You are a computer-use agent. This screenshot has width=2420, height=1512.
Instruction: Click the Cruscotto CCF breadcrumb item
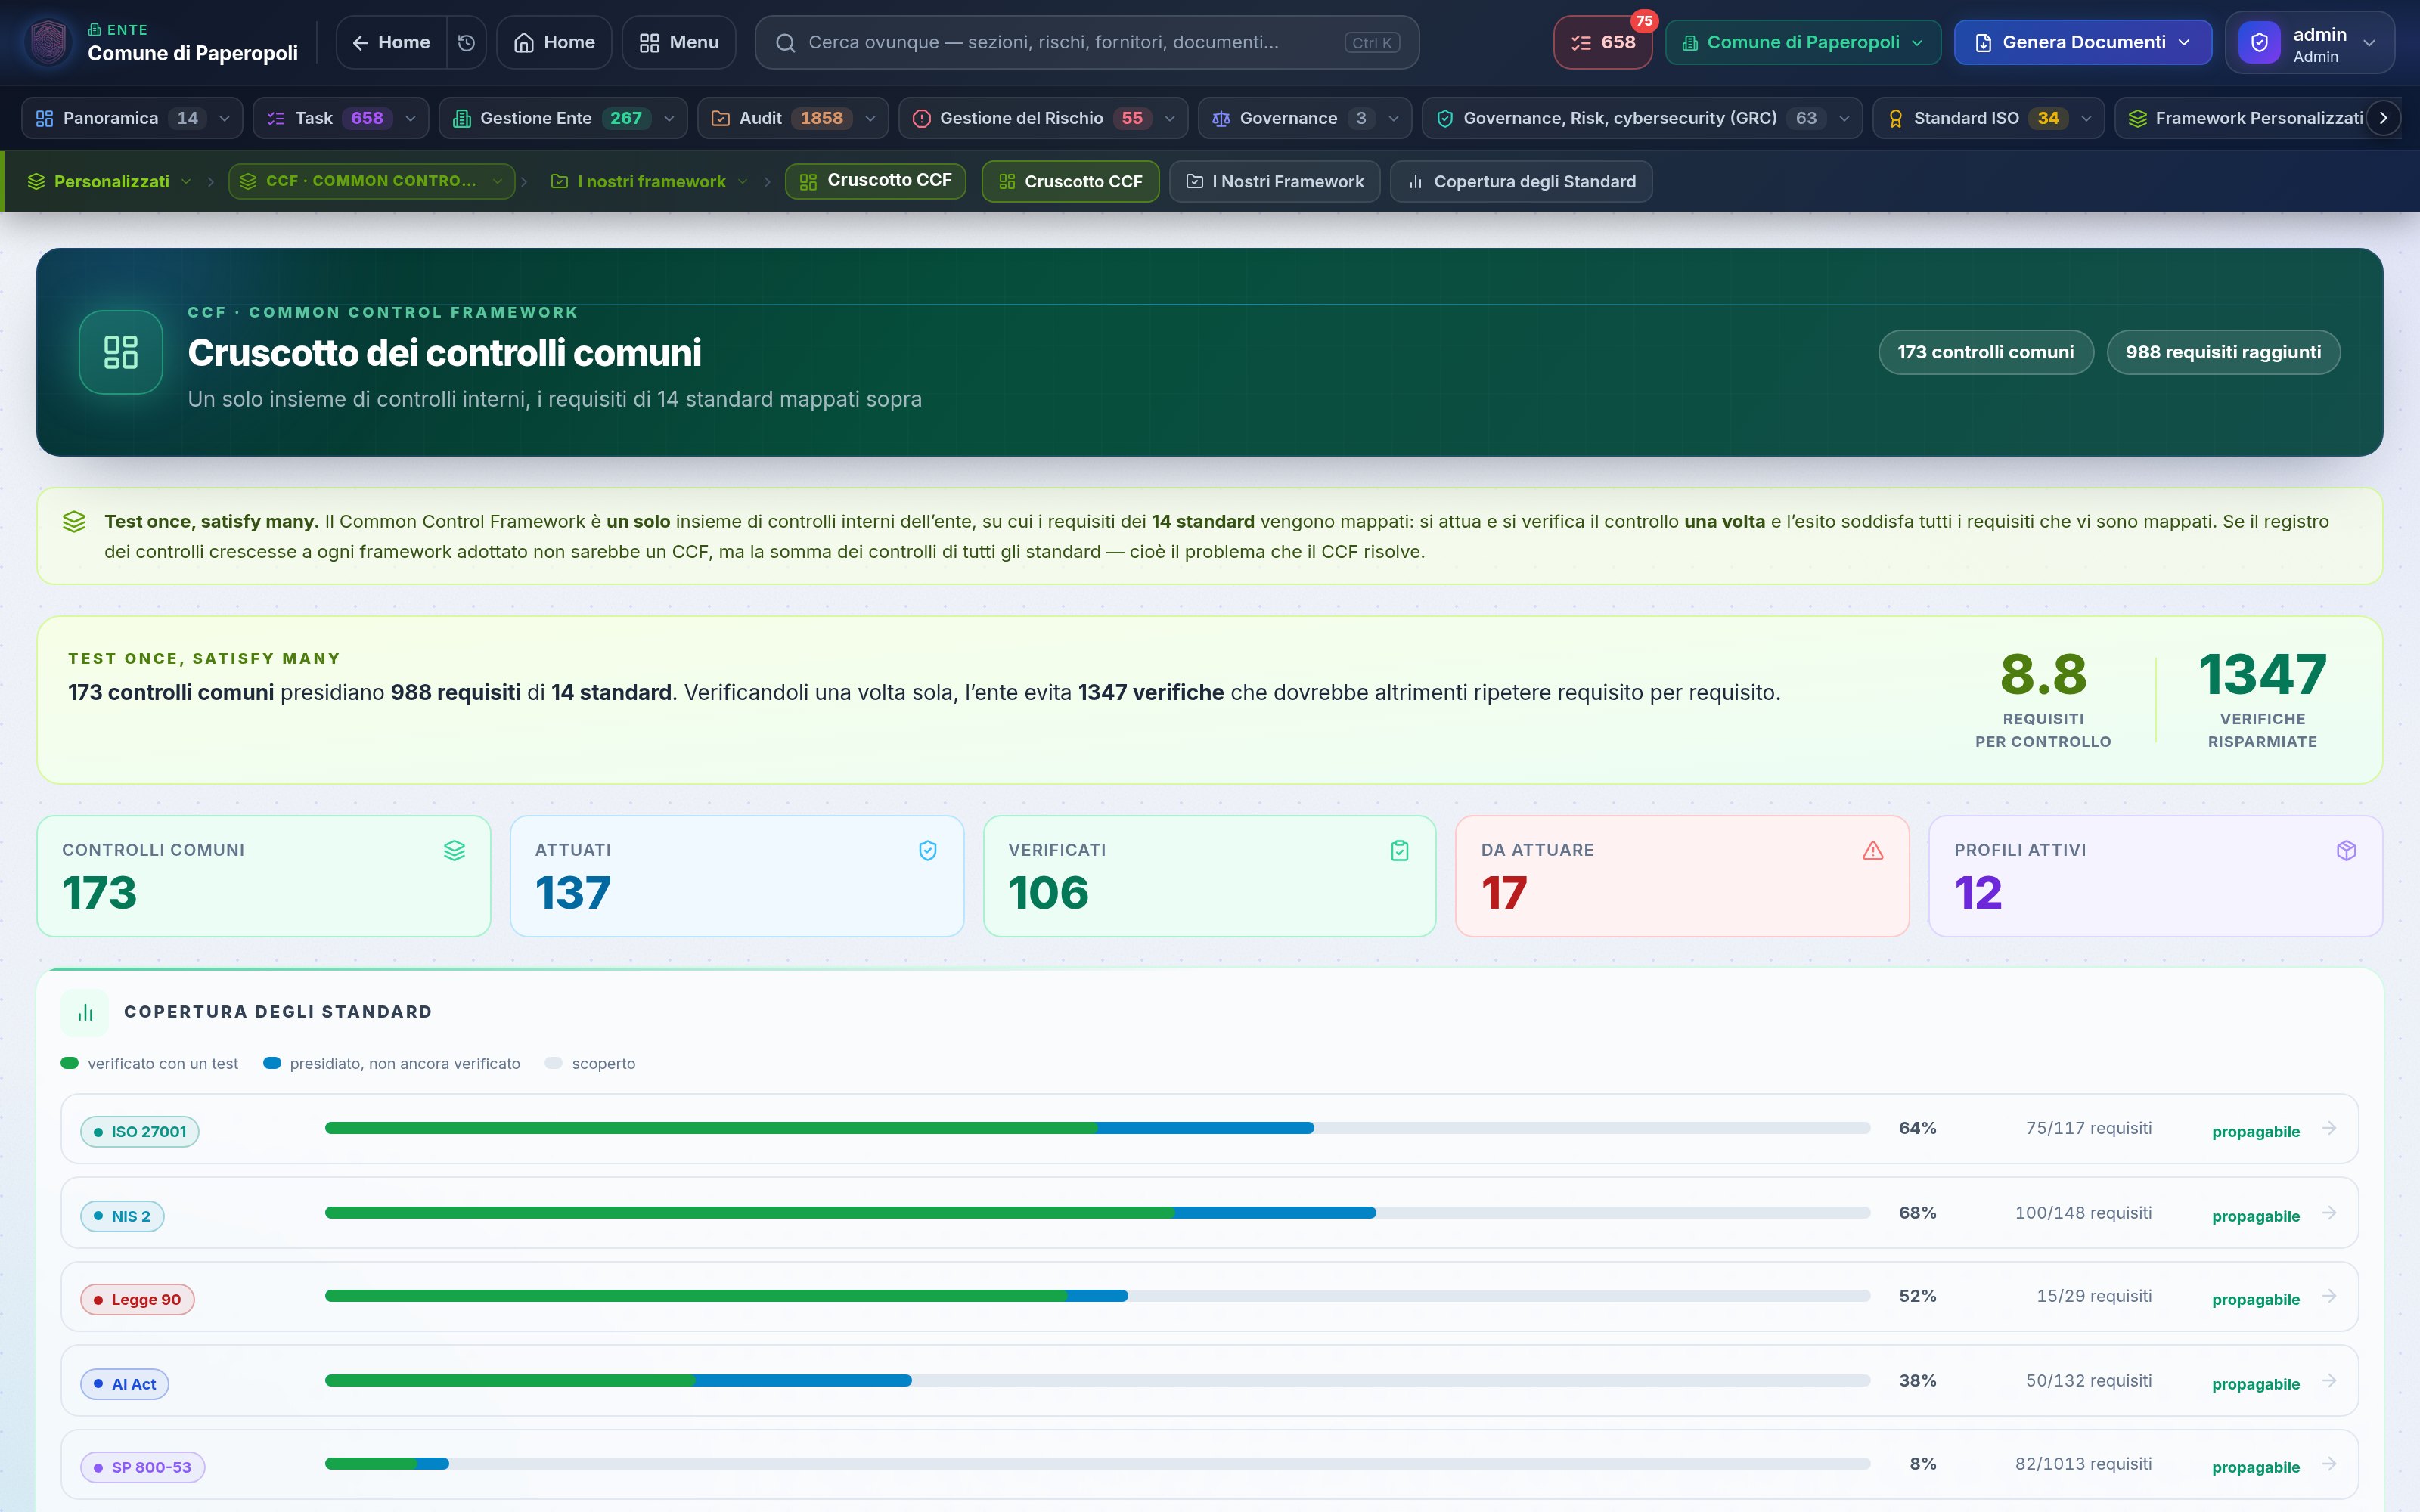[x=875, y=181]
